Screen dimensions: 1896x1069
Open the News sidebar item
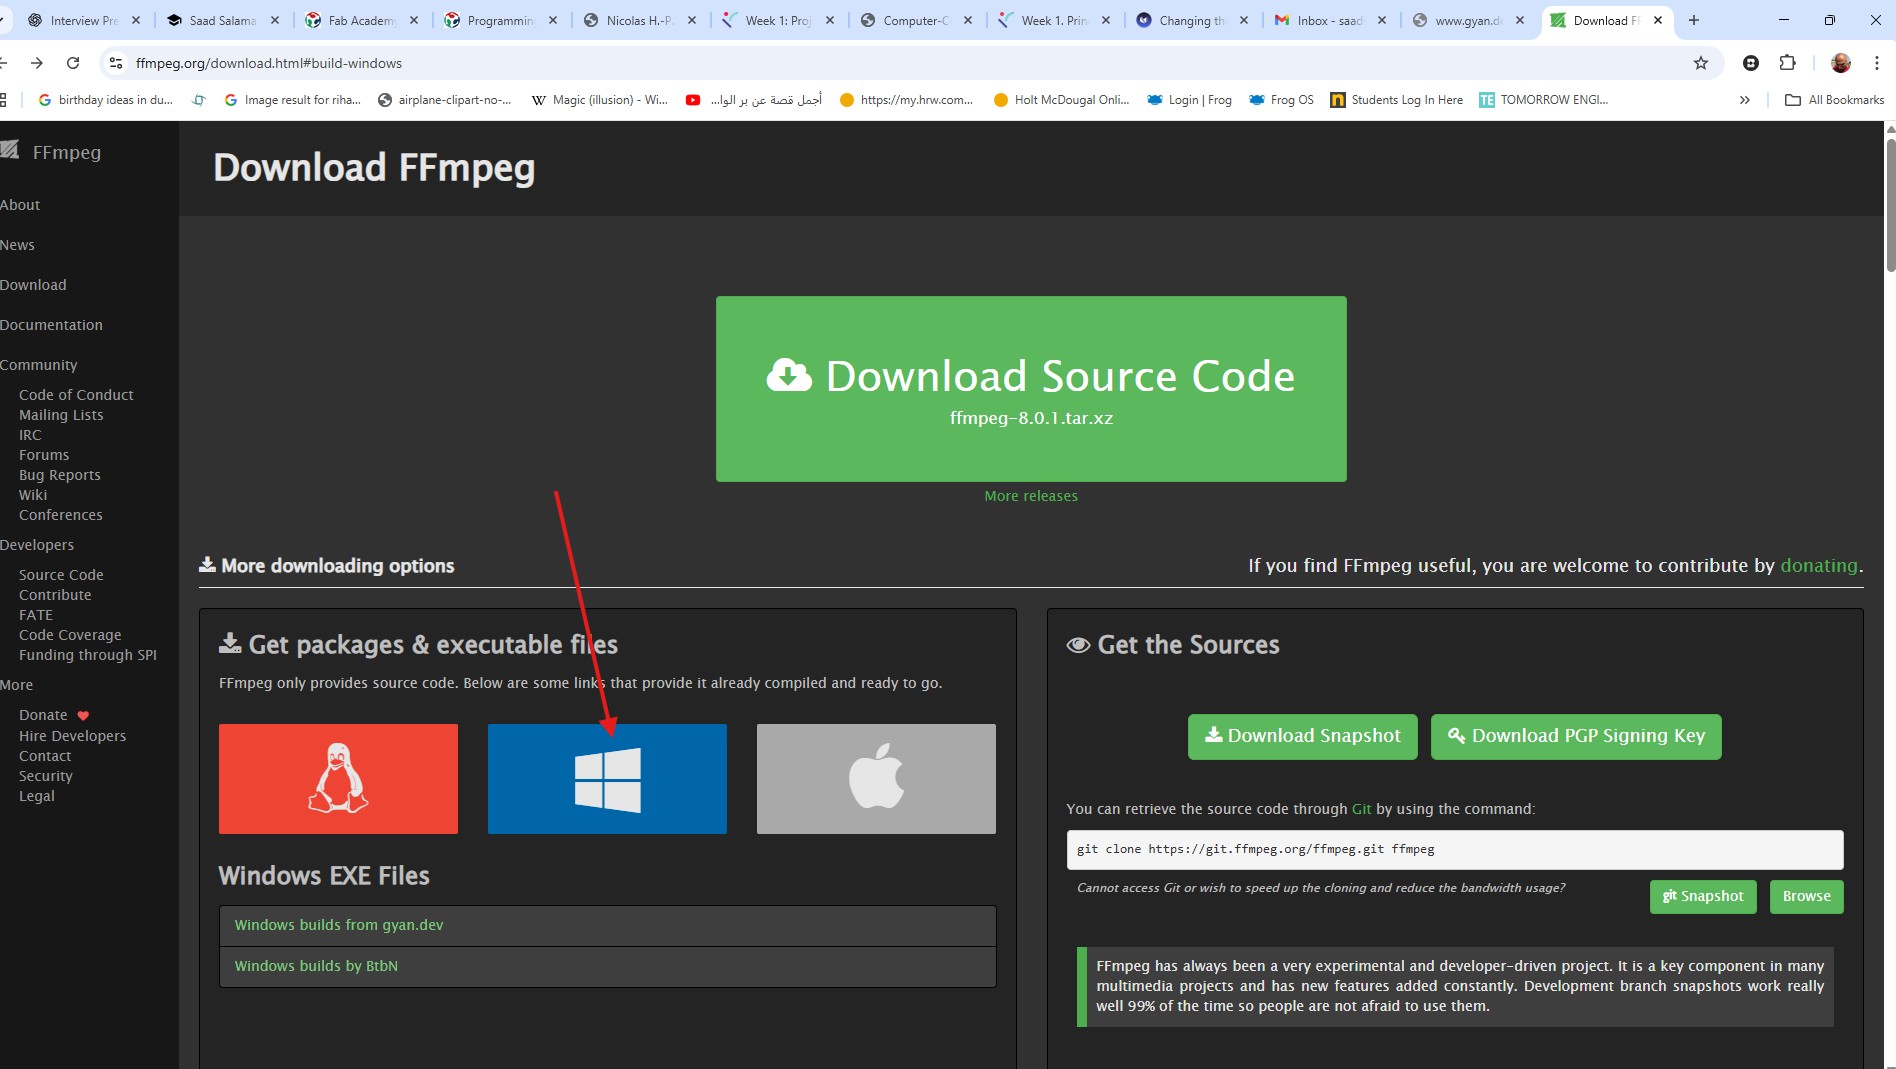(x=17, y=245)
